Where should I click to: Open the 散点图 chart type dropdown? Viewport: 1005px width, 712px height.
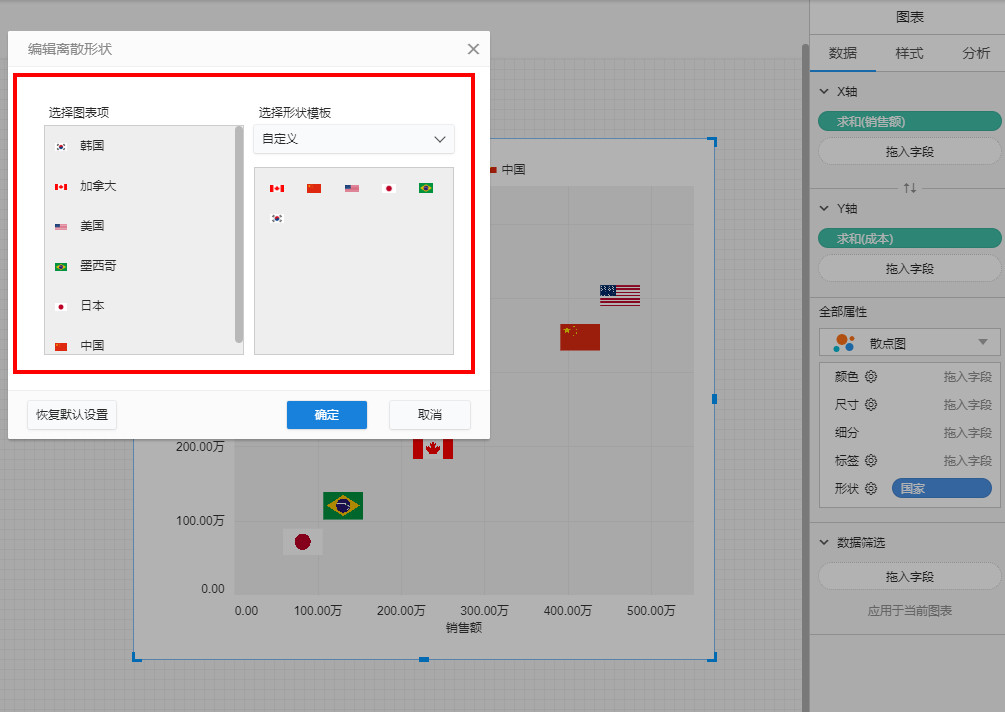pos(909,343)
